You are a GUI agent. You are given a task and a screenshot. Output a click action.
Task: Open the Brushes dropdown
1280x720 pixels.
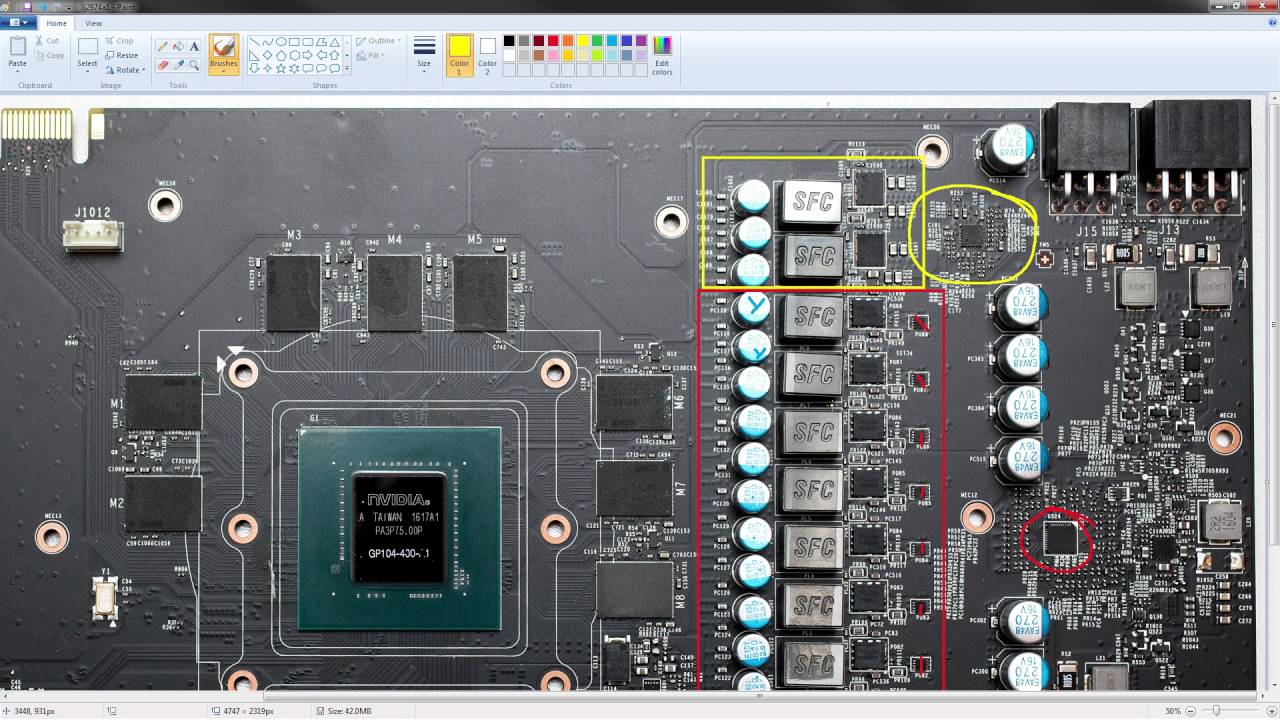pyautogui.click(x=224, y=73)
